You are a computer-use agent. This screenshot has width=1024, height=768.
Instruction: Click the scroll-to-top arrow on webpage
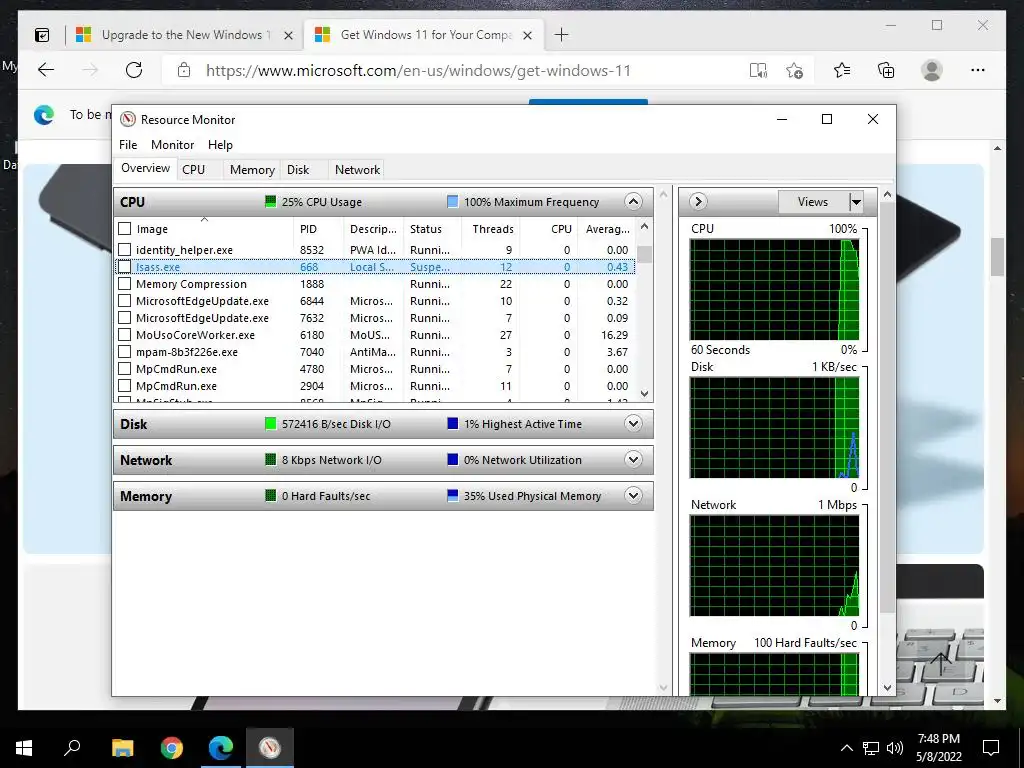click(940, 664)
